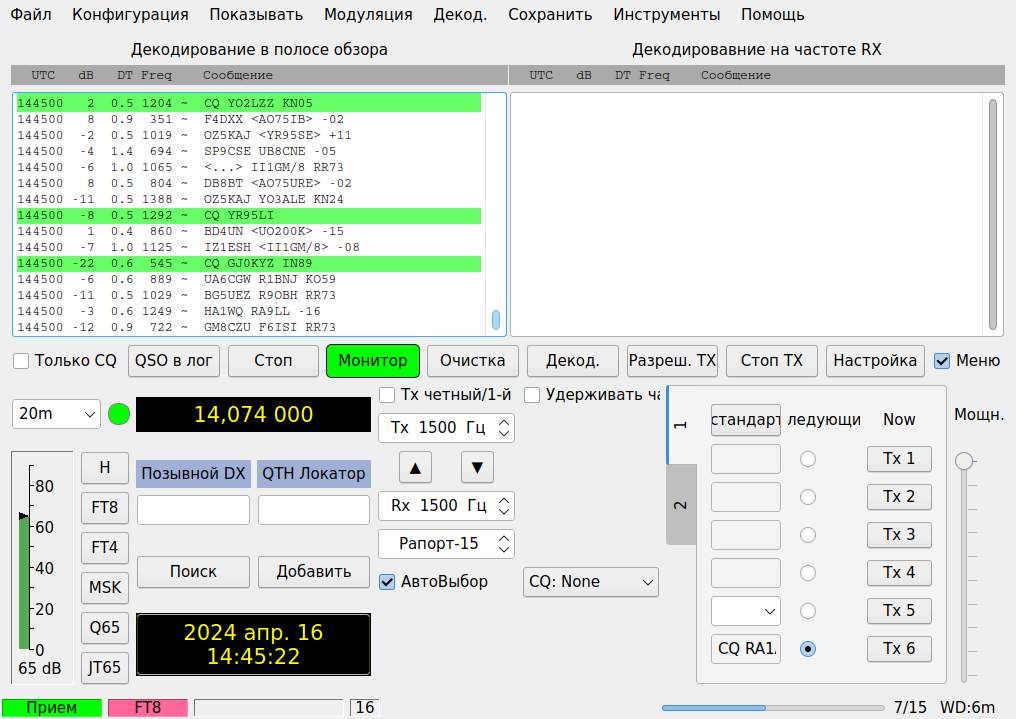1016x719 pixels.
Task: Select the CQ YO2LZZ KN05 message row
Action: (x=249, y=103)
